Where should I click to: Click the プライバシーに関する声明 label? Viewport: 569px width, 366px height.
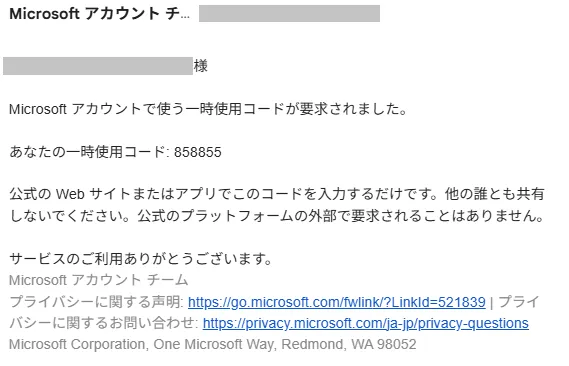coord(96,302)
